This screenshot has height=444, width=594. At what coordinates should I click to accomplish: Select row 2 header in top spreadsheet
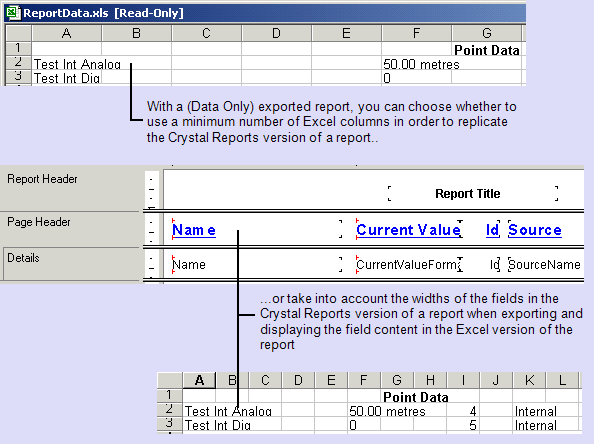click(18, 63)
